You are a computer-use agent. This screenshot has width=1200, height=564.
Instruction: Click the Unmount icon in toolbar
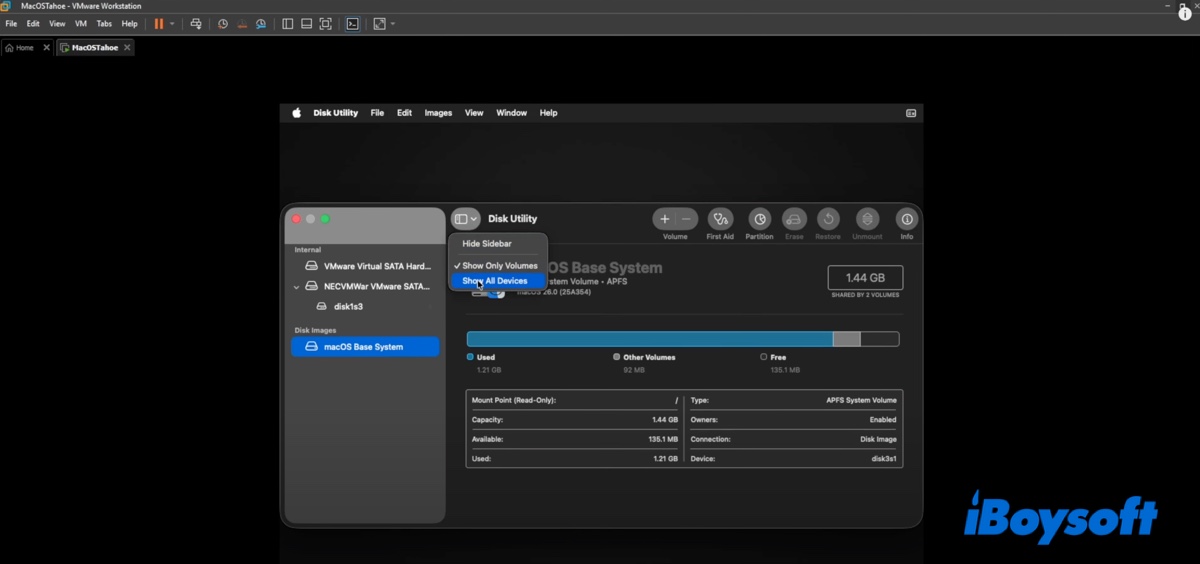pos(867,219)
